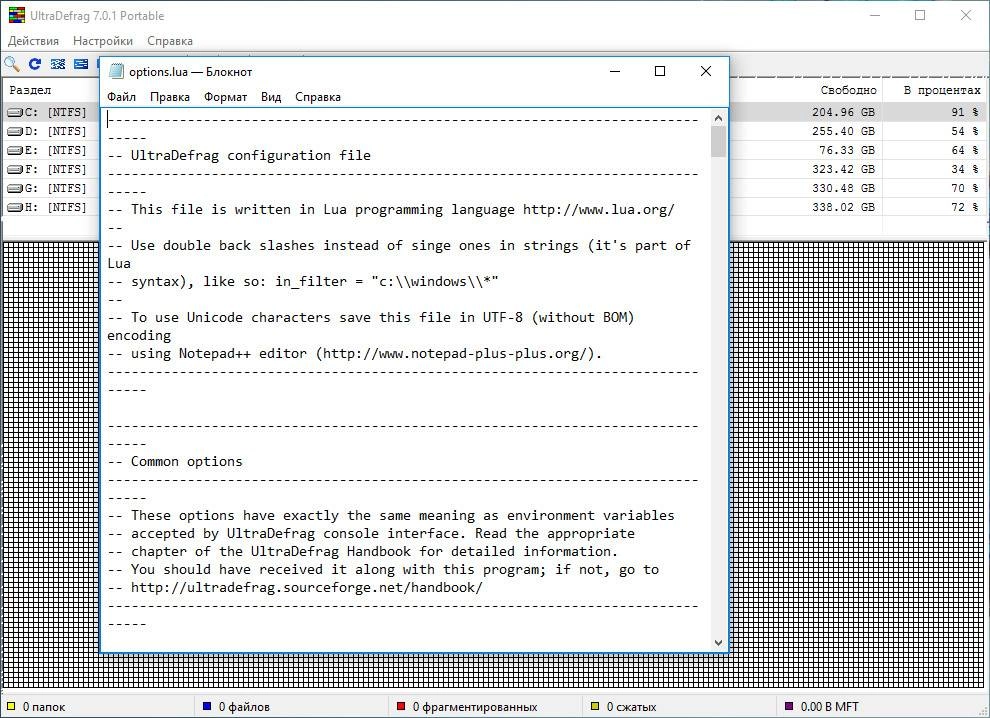Viewport: 990px width, 718px height.
Task: Click the Notepad vertical scrollbar thumb
Action: [x=718, y=141]
